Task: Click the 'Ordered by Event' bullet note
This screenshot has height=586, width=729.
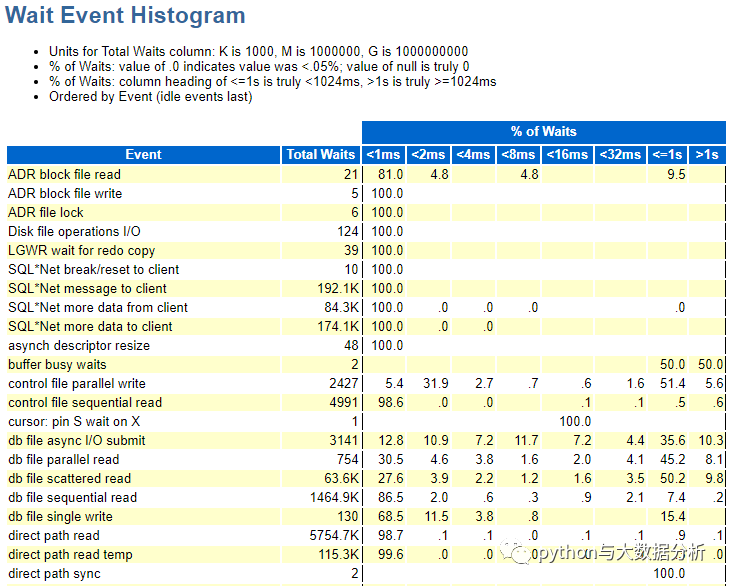Action: pos(150,97)
